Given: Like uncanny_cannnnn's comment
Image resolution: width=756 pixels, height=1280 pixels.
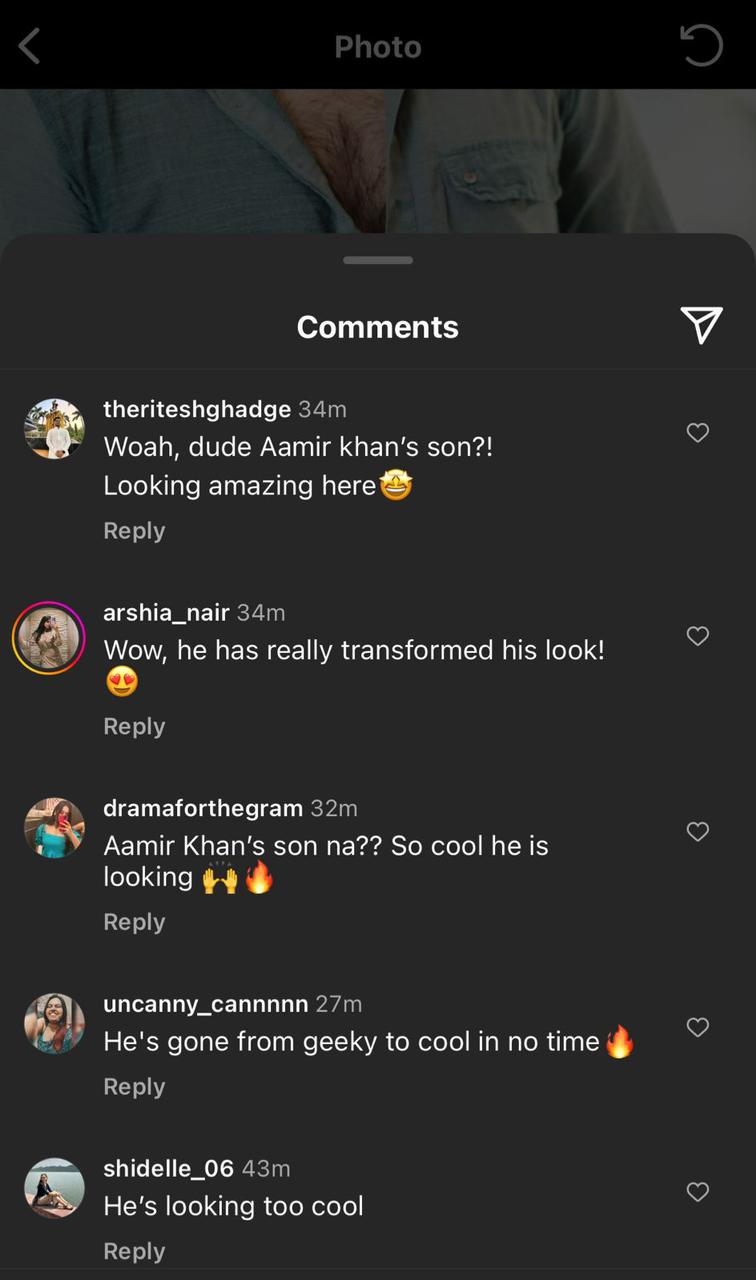Looking at the screenshot, I should point(697,1027).
